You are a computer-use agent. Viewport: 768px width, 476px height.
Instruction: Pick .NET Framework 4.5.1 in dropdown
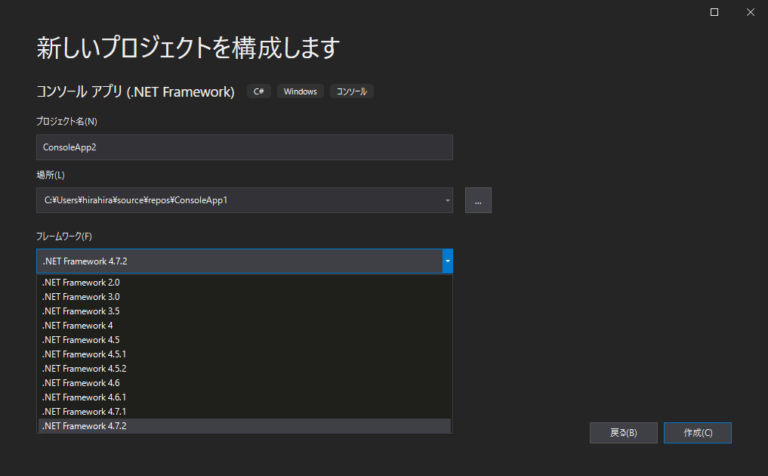[x=244, y=354]
